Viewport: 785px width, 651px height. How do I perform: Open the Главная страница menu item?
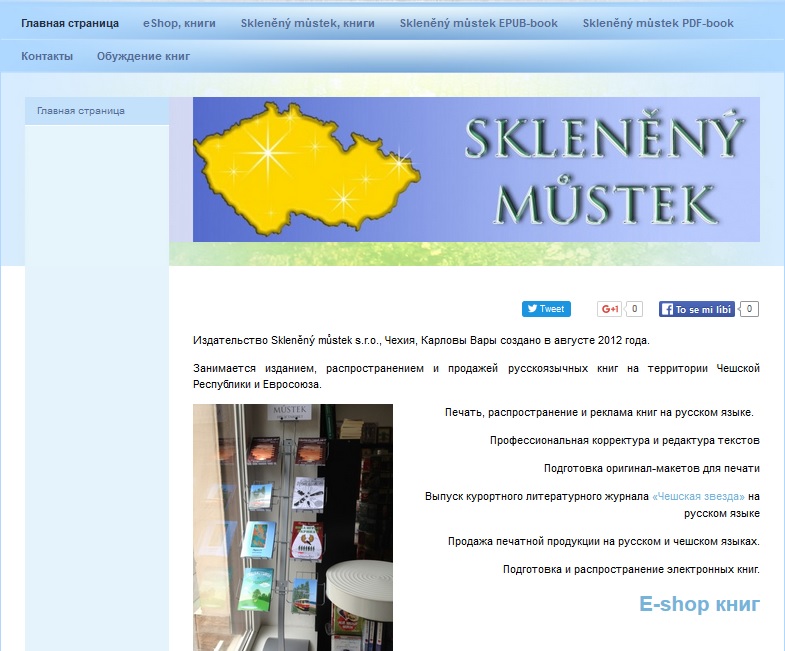tap(70, 24)
